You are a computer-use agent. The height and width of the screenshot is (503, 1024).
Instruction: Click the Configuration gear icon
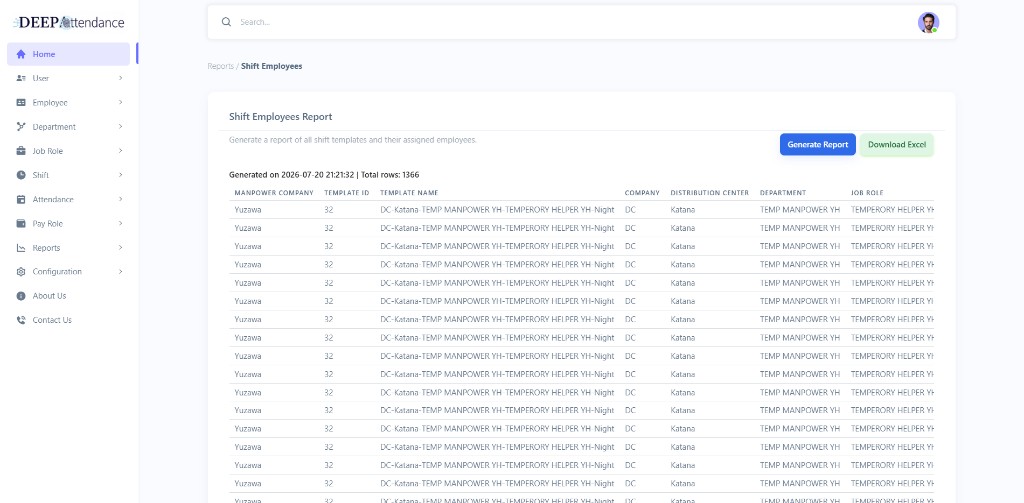click(21, 272)
